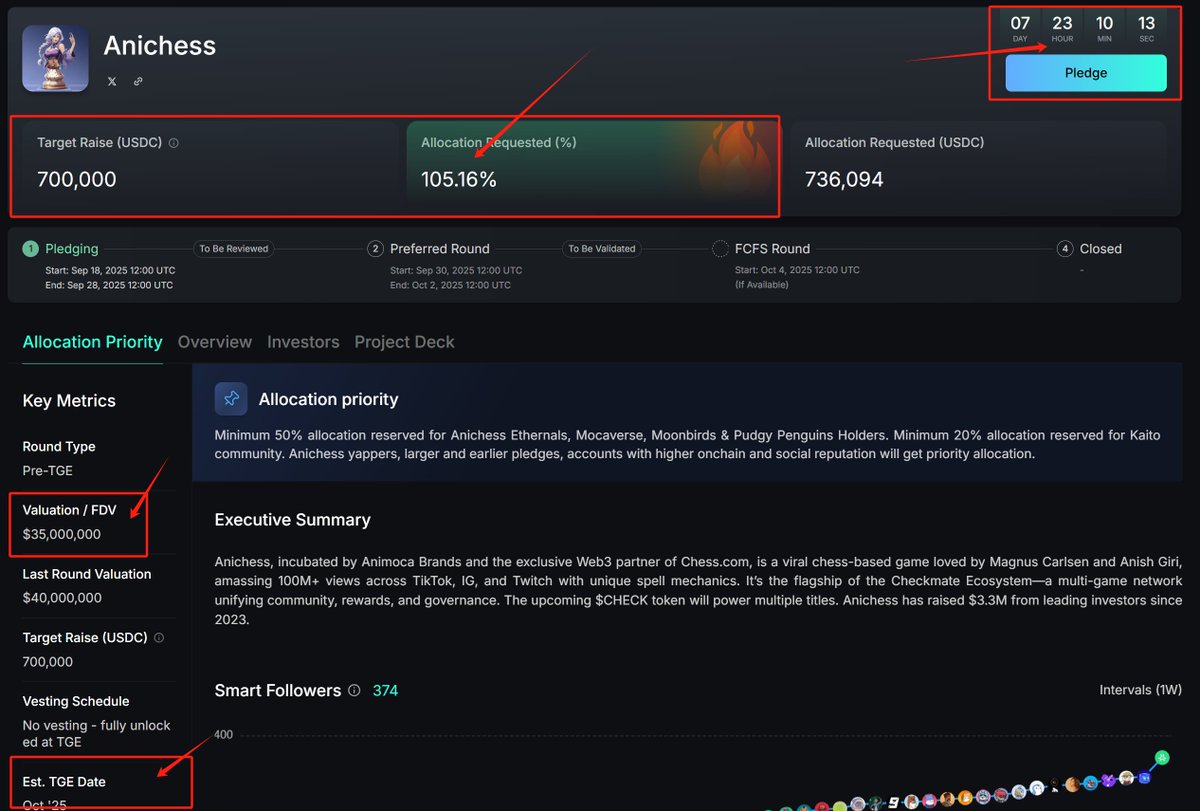This screenshot has height=811, width=1200.
Task: Click the Pledging step 1 indicator
Action: [30, 249]
